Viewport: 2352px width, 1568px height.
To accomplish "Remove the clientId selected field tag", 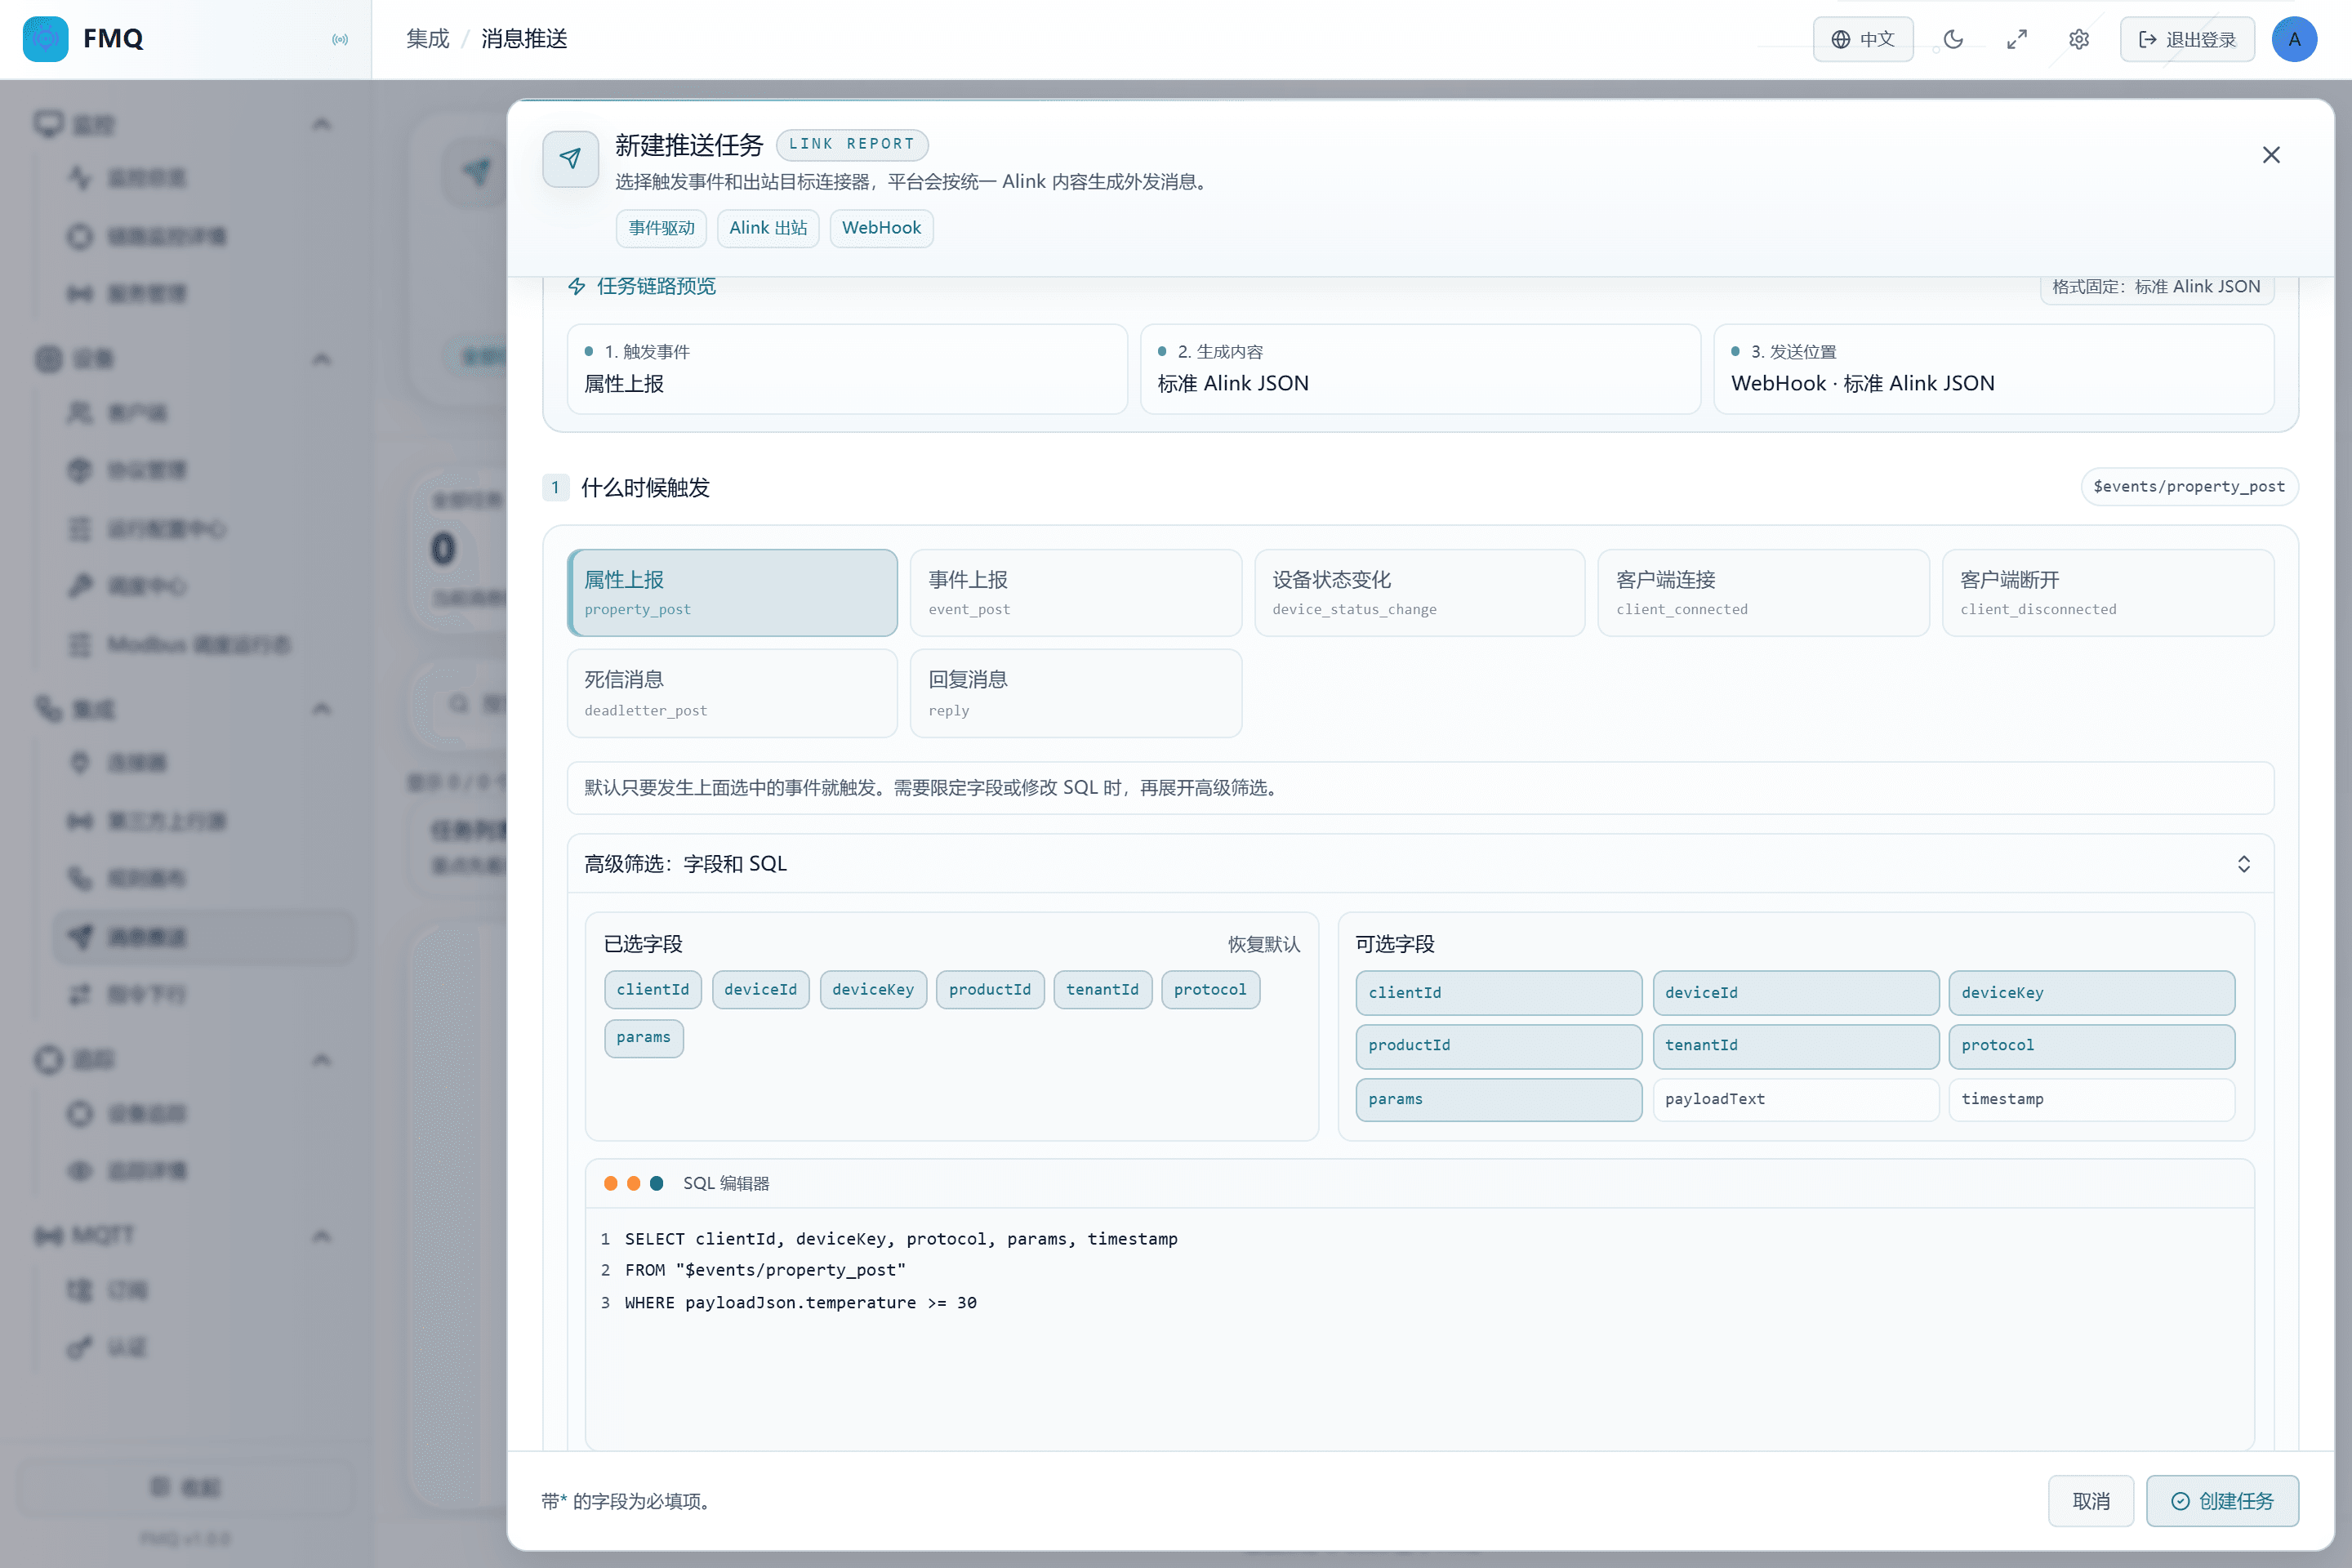I will point(653,990).
